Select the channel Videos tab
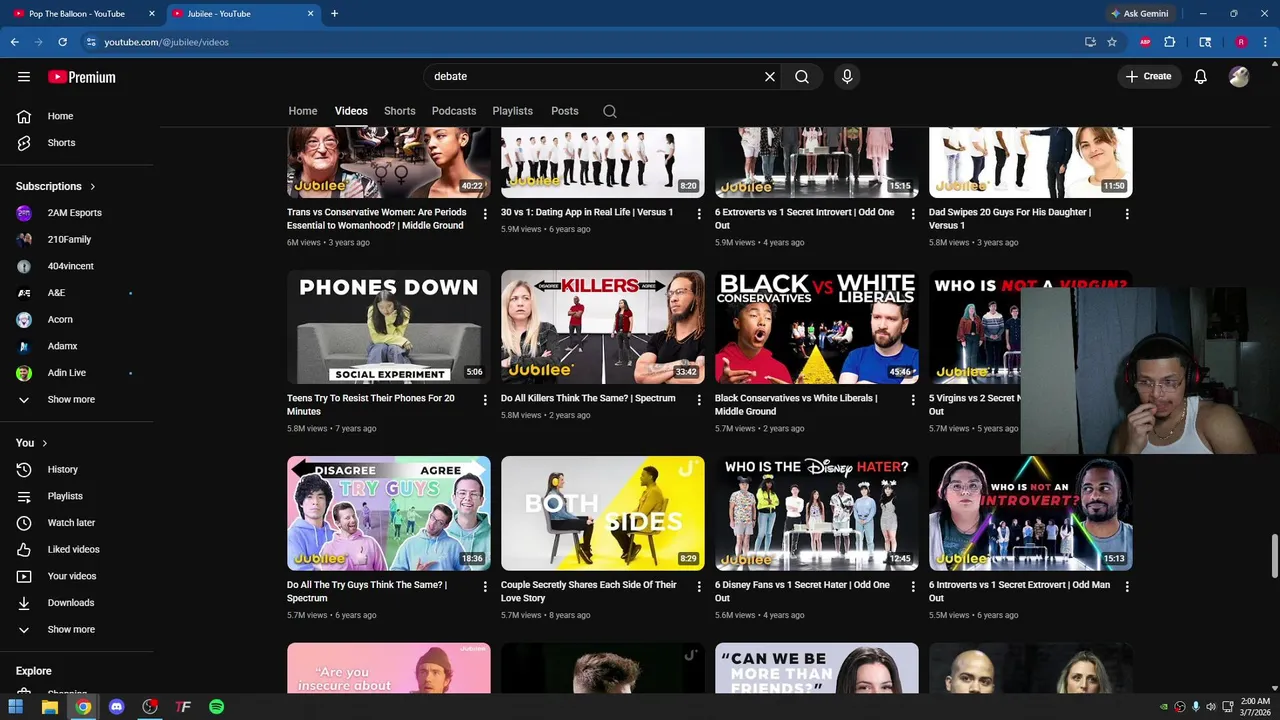This screenshot has height=720, width=1280. (x=351, y=111)
